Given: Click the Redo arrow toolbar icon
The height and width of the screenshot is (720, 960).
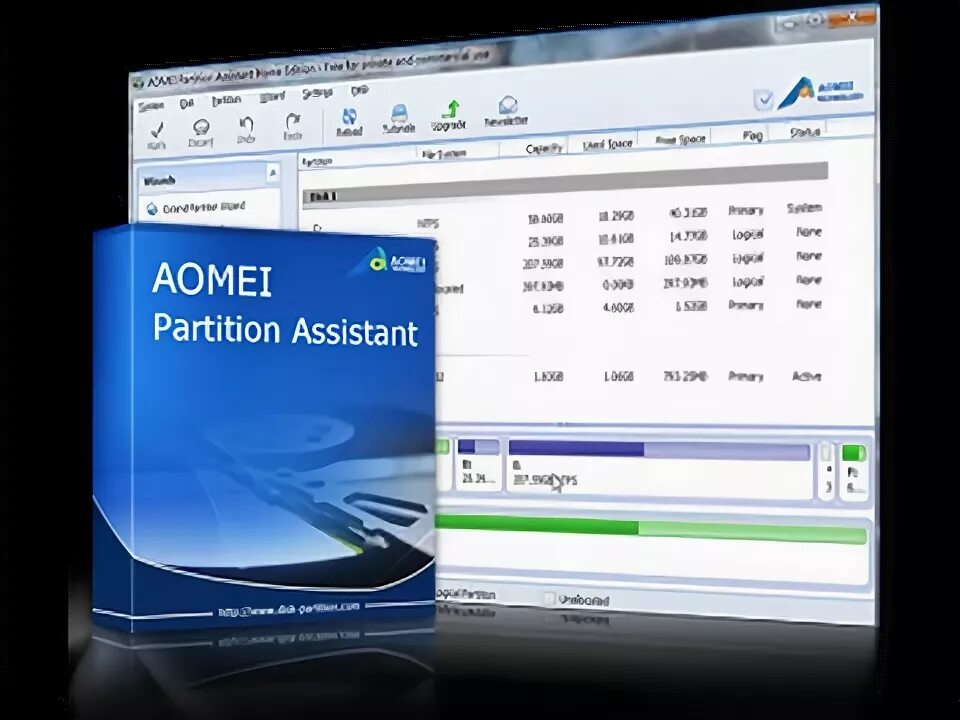Looking at the screenshot, I should 293,127.
